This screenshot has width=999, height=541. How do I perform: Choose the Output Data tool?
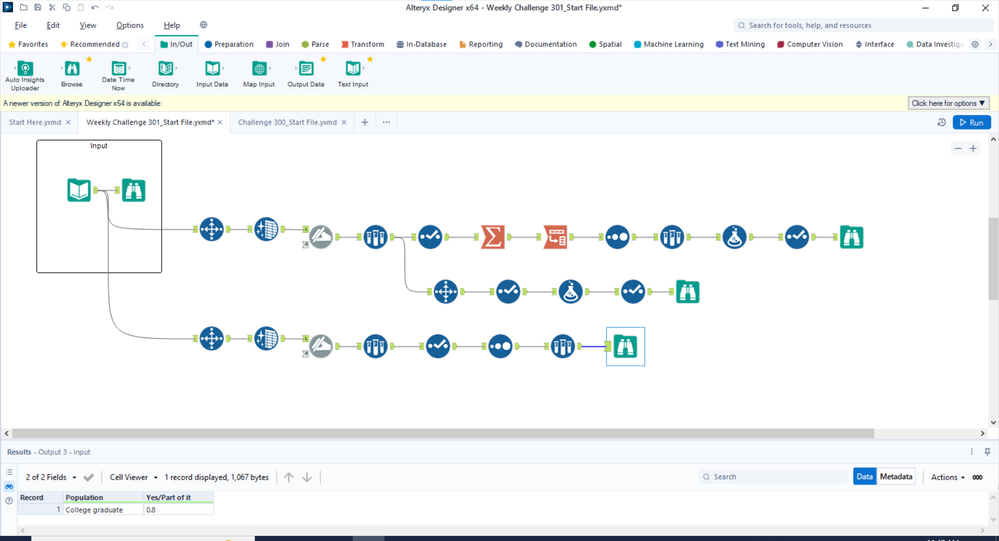pyautogui.click(x=306, y=74)
